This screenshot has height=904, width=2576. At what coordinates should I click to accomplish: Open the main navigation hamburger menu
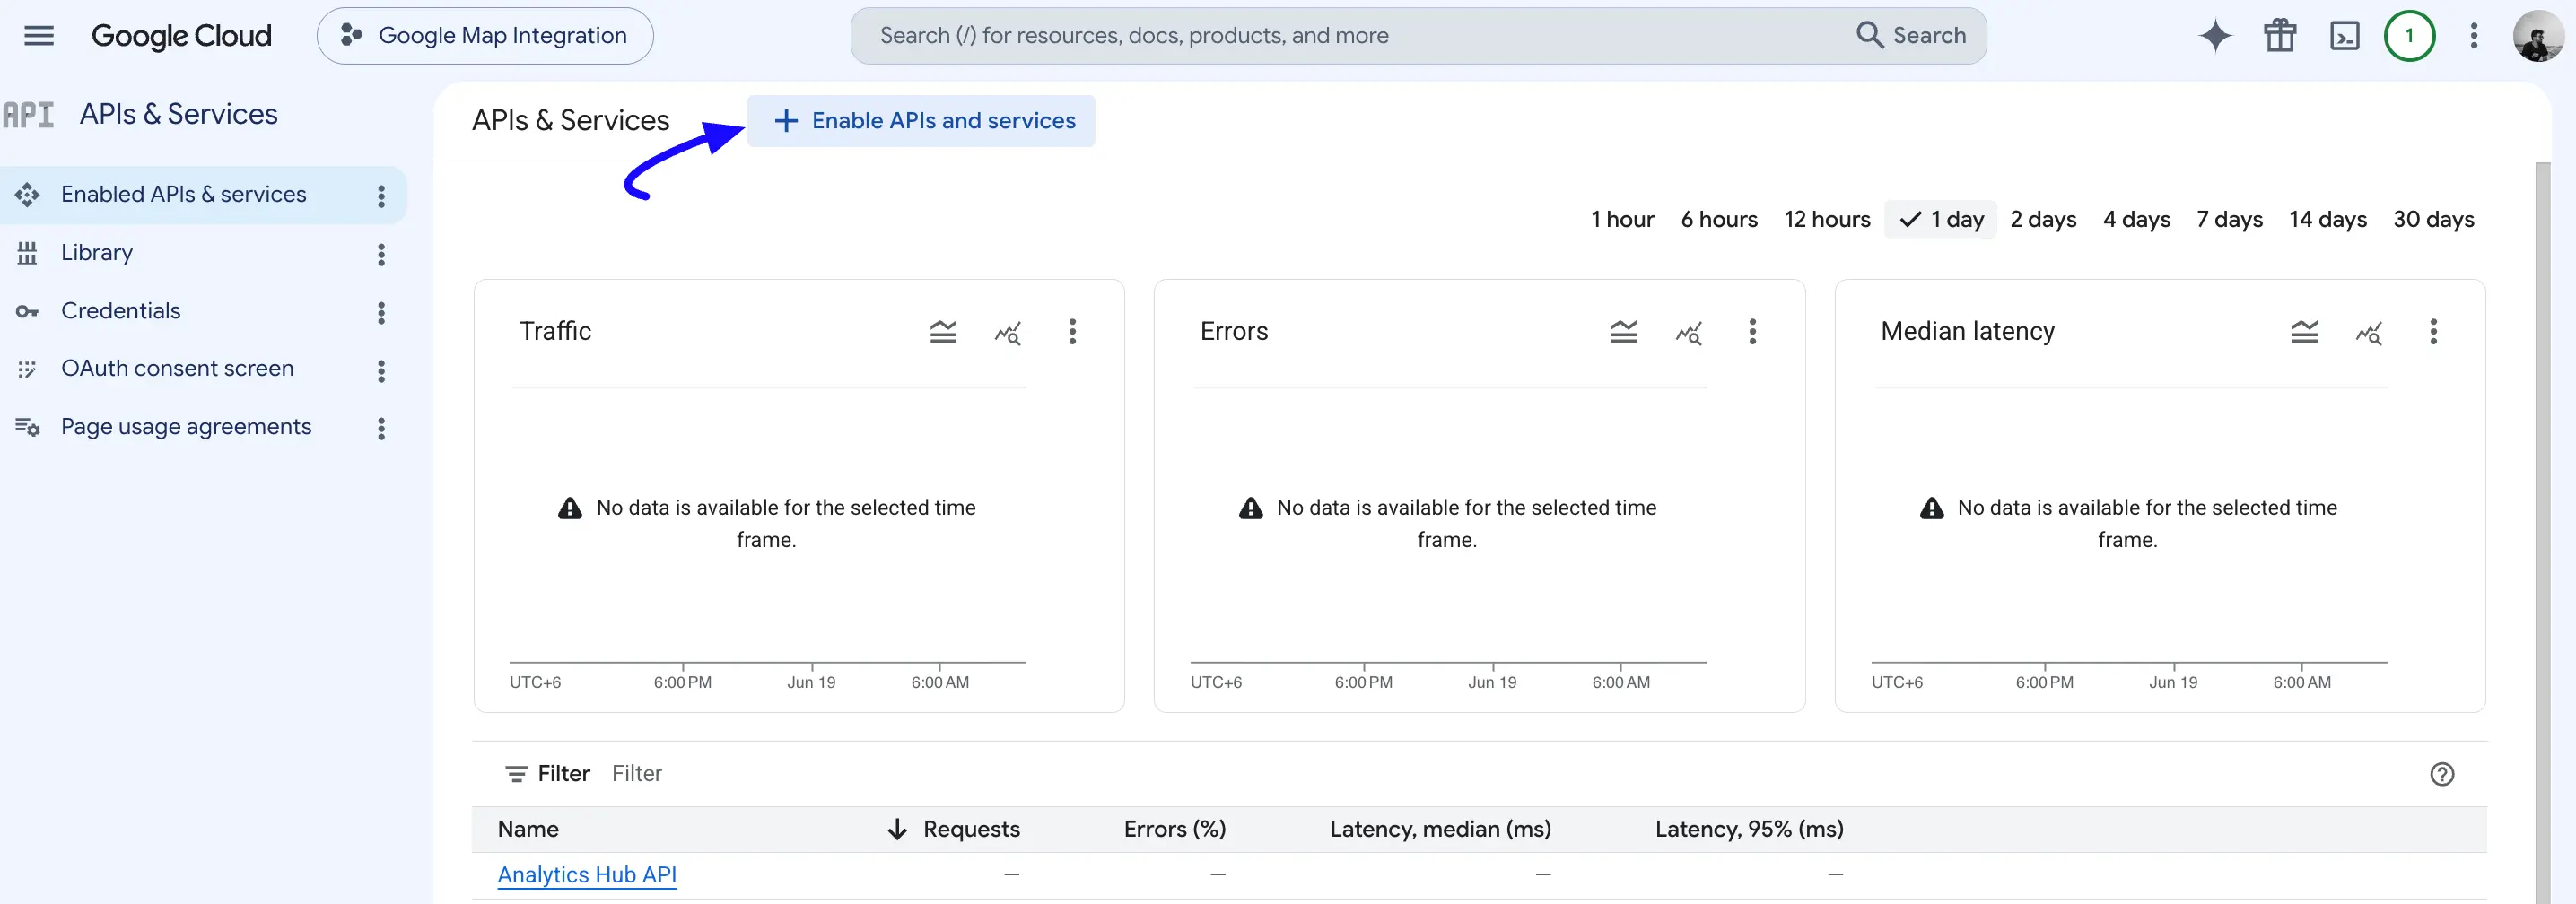pyautogui.click(x=39, y=36)
